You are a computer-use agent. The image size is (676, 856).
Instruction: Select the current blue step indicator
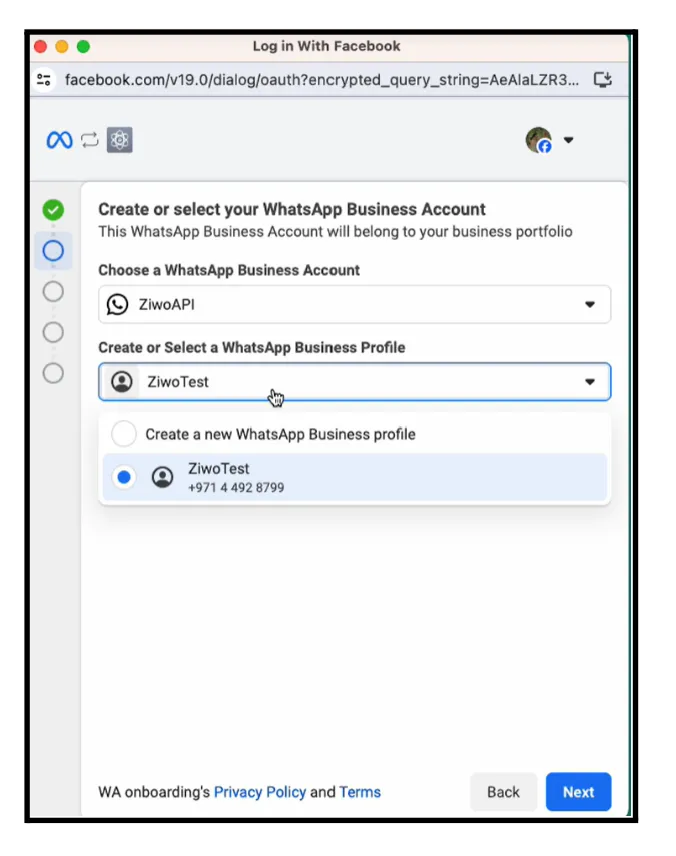[53, 251]
